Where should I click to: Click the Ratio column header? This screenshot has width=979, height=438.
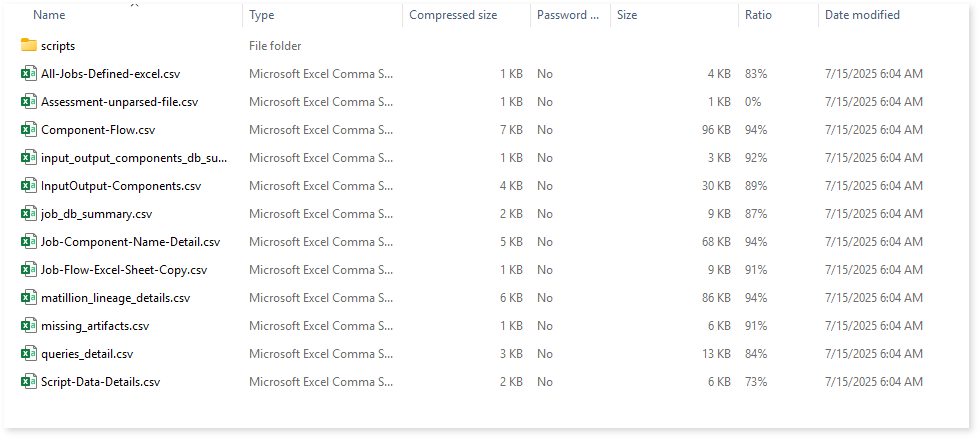[x=758, y=15]
